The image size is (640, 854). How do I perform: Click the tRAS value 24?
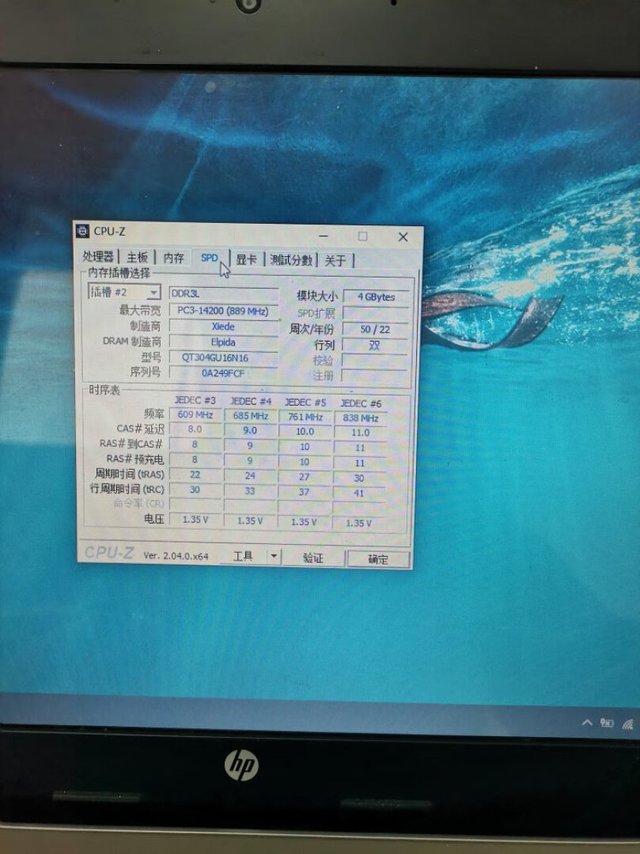coord(250,476)
